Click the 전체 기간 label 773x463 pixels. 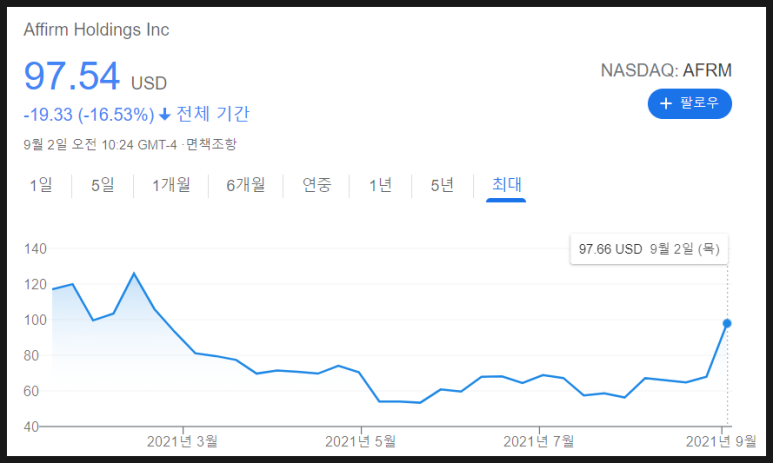[x=213, y=114]
